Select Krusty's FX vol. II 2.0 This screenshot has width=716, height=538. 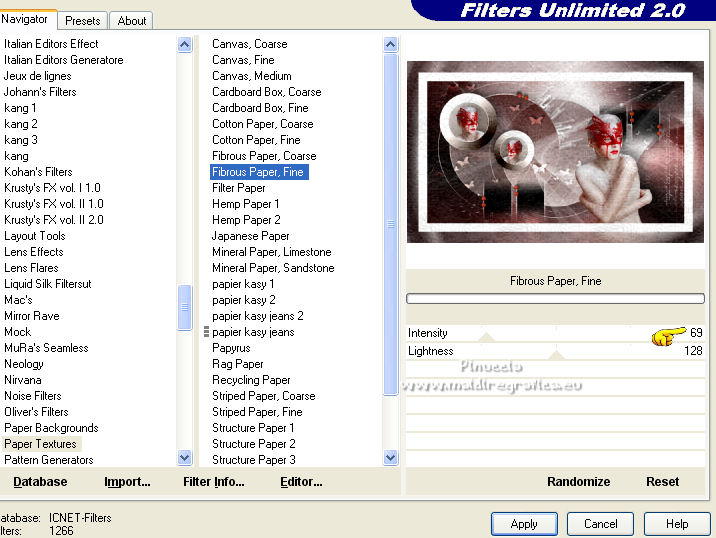point(54,220)
